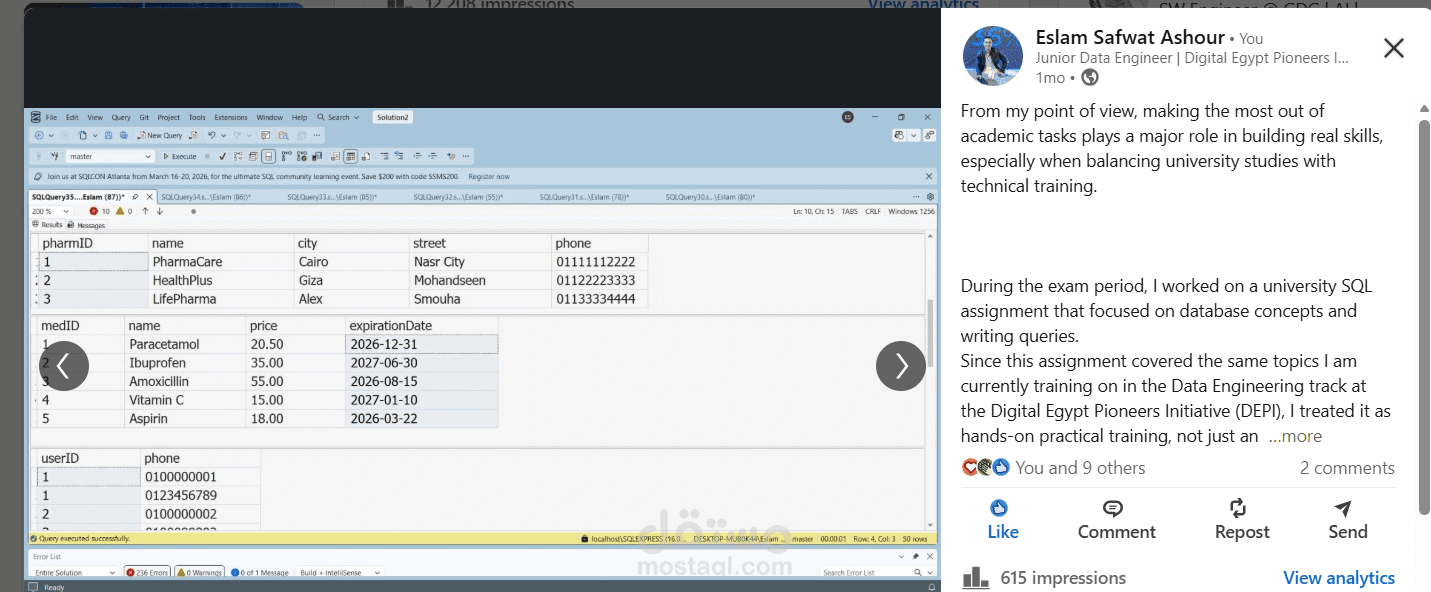The image size is (1431, 592).
Task: Open the Repost options
Action: (x=1242, y=520)
